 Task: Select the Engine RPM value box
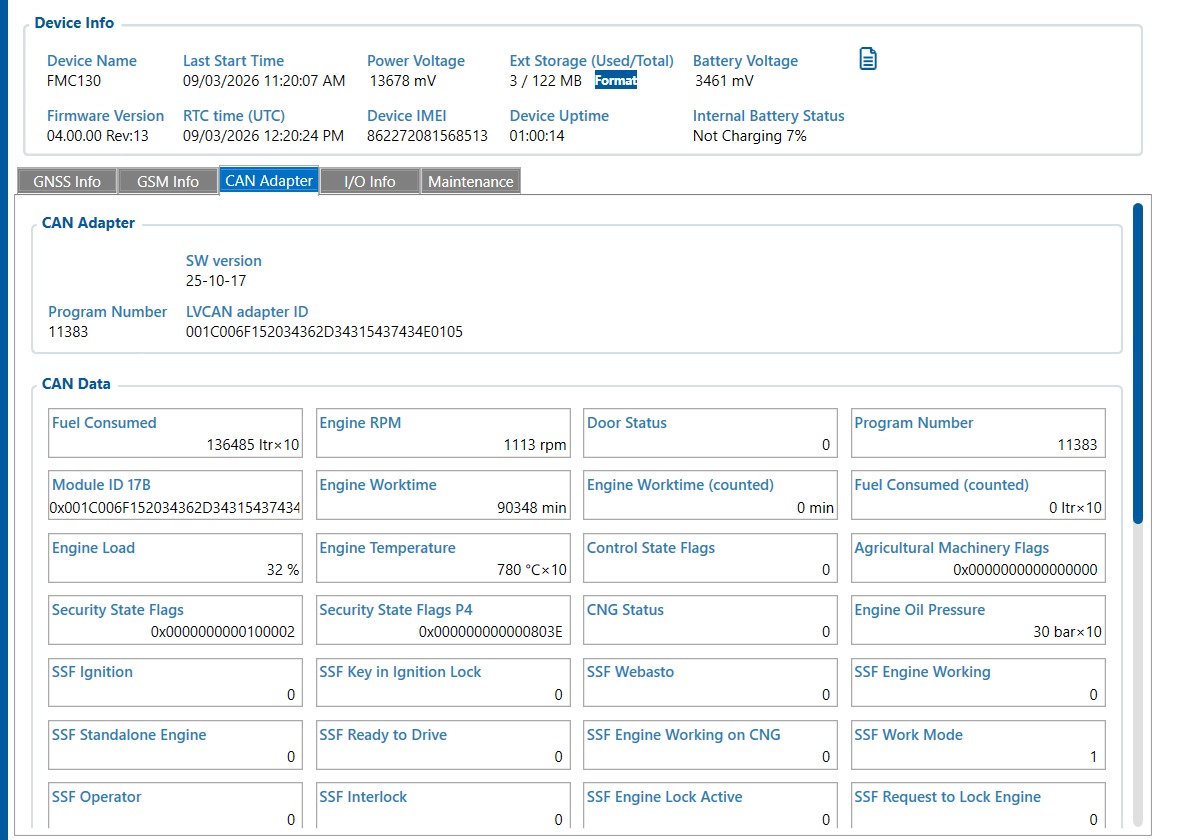443,434
